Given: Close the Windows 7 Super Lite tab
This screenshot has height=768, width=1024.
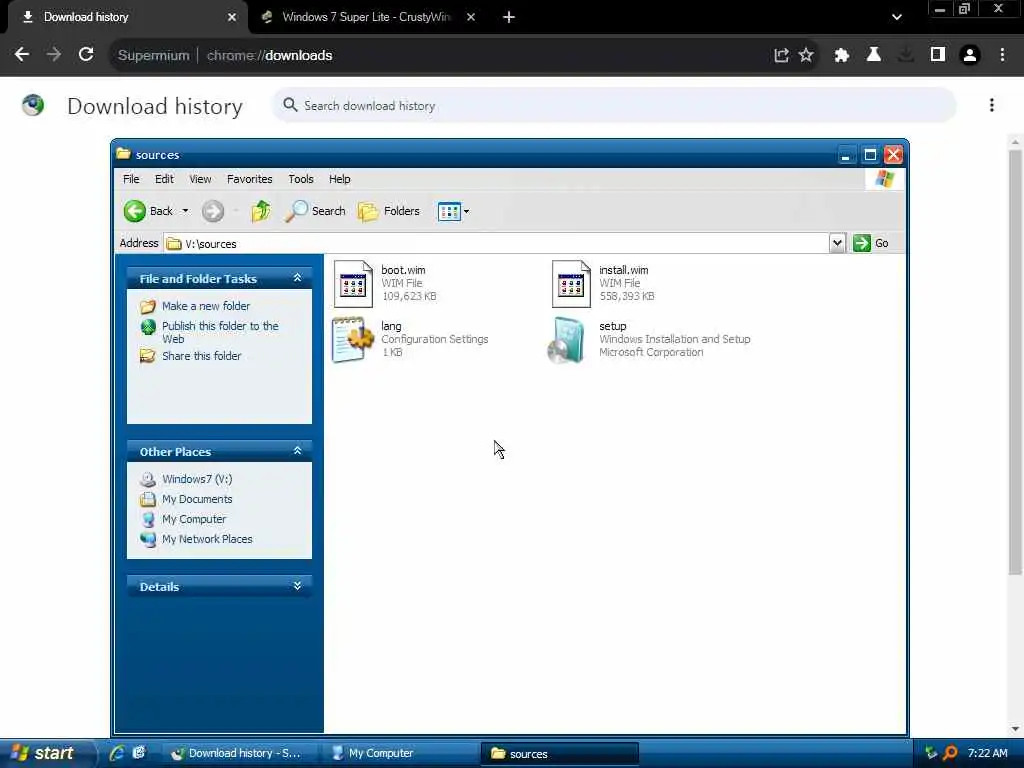Looking at the screenshot, I should 471,17.
